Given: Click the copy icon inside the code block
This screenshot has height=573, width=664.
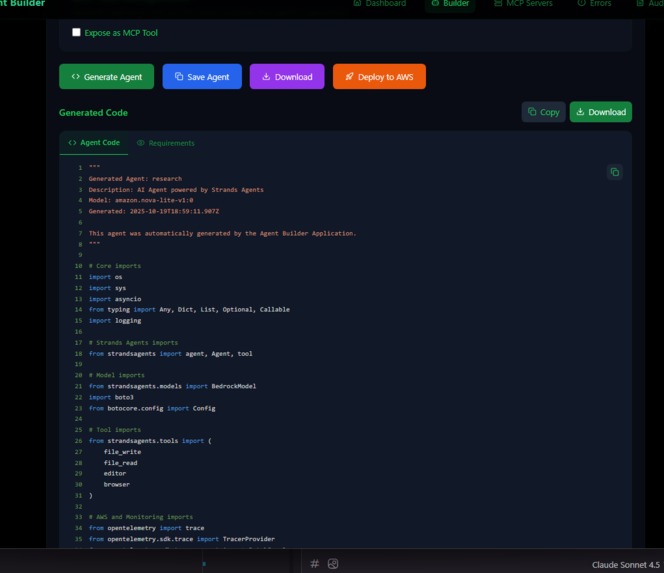Looking at the screenshot, I should pos(614,172).
